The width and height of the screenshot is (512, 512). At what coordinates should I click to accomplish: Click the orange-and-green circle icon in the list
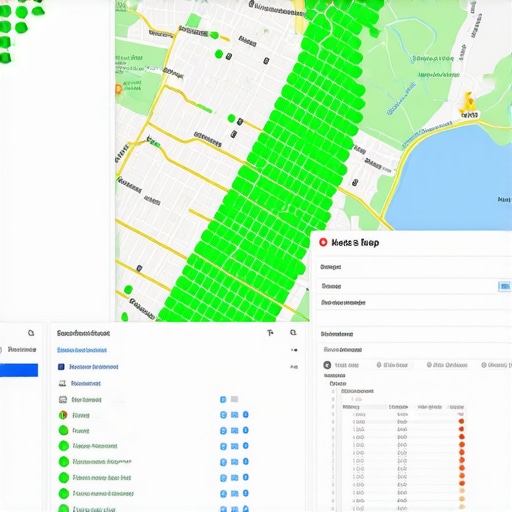[63, 415]
